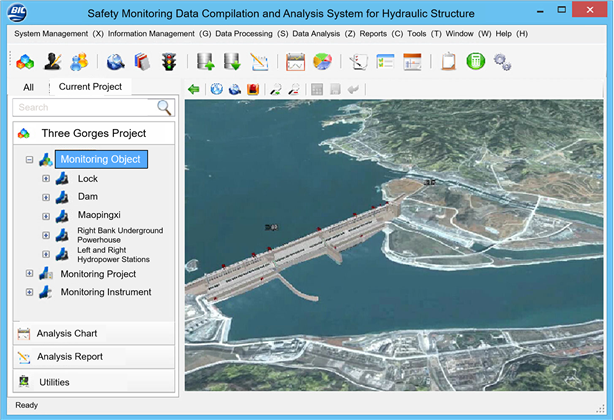Select the Maopingxi tree item
Image resolution: width=614 pixels, height=420 pixels.
99,215
